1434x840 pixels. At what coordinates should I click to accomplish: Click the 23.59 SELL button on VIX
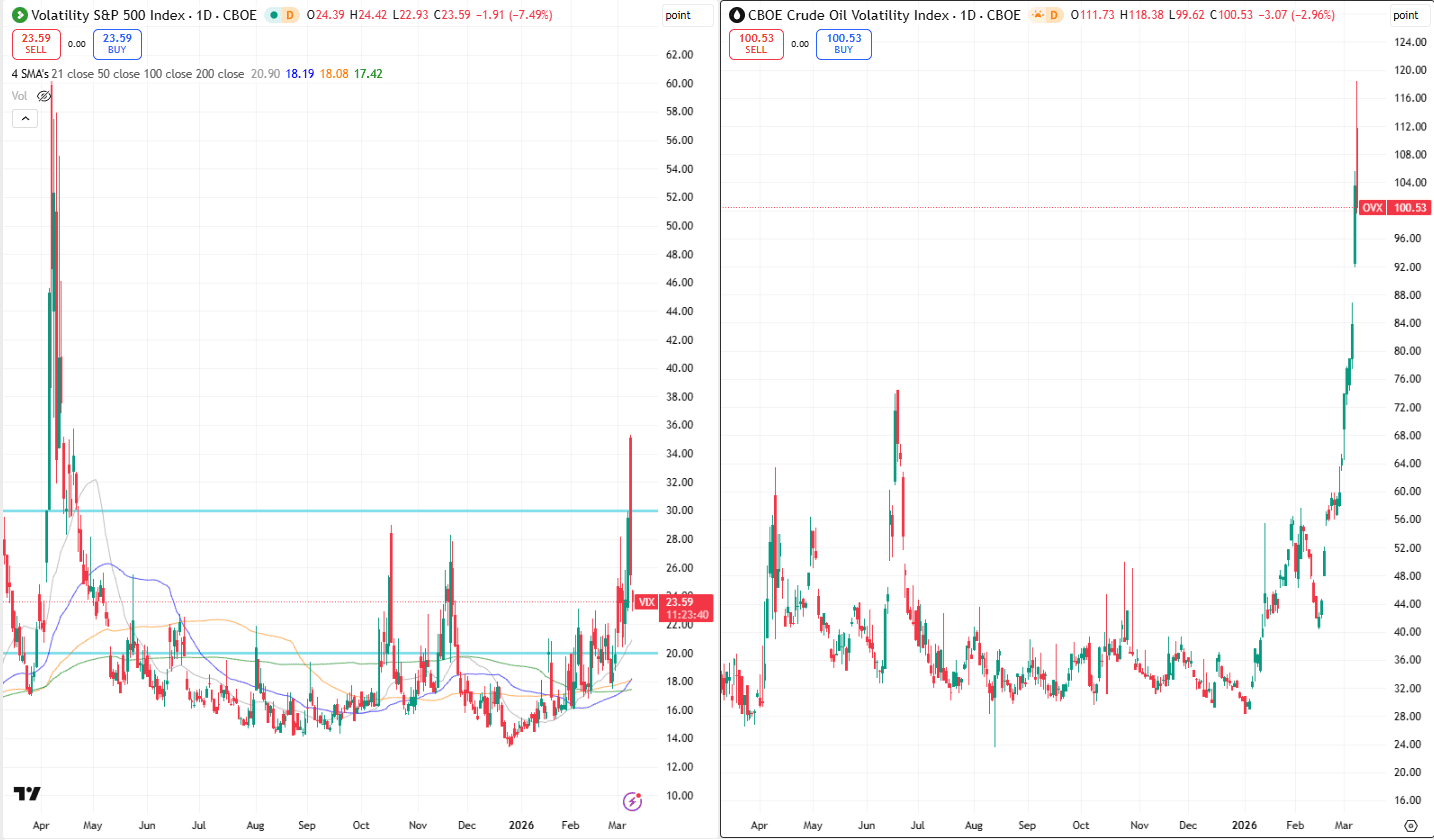pyautogui.click(x=35, y=44)
